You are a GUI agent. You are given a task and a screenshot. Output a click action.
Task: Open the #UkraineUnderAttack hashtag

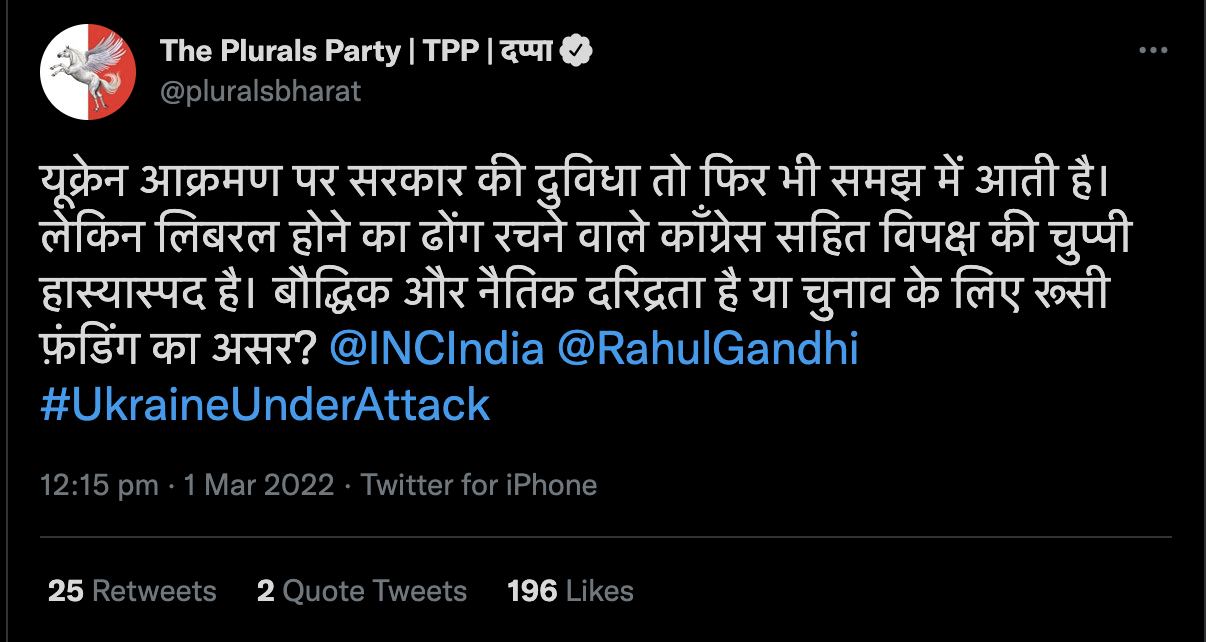(265, 405)
